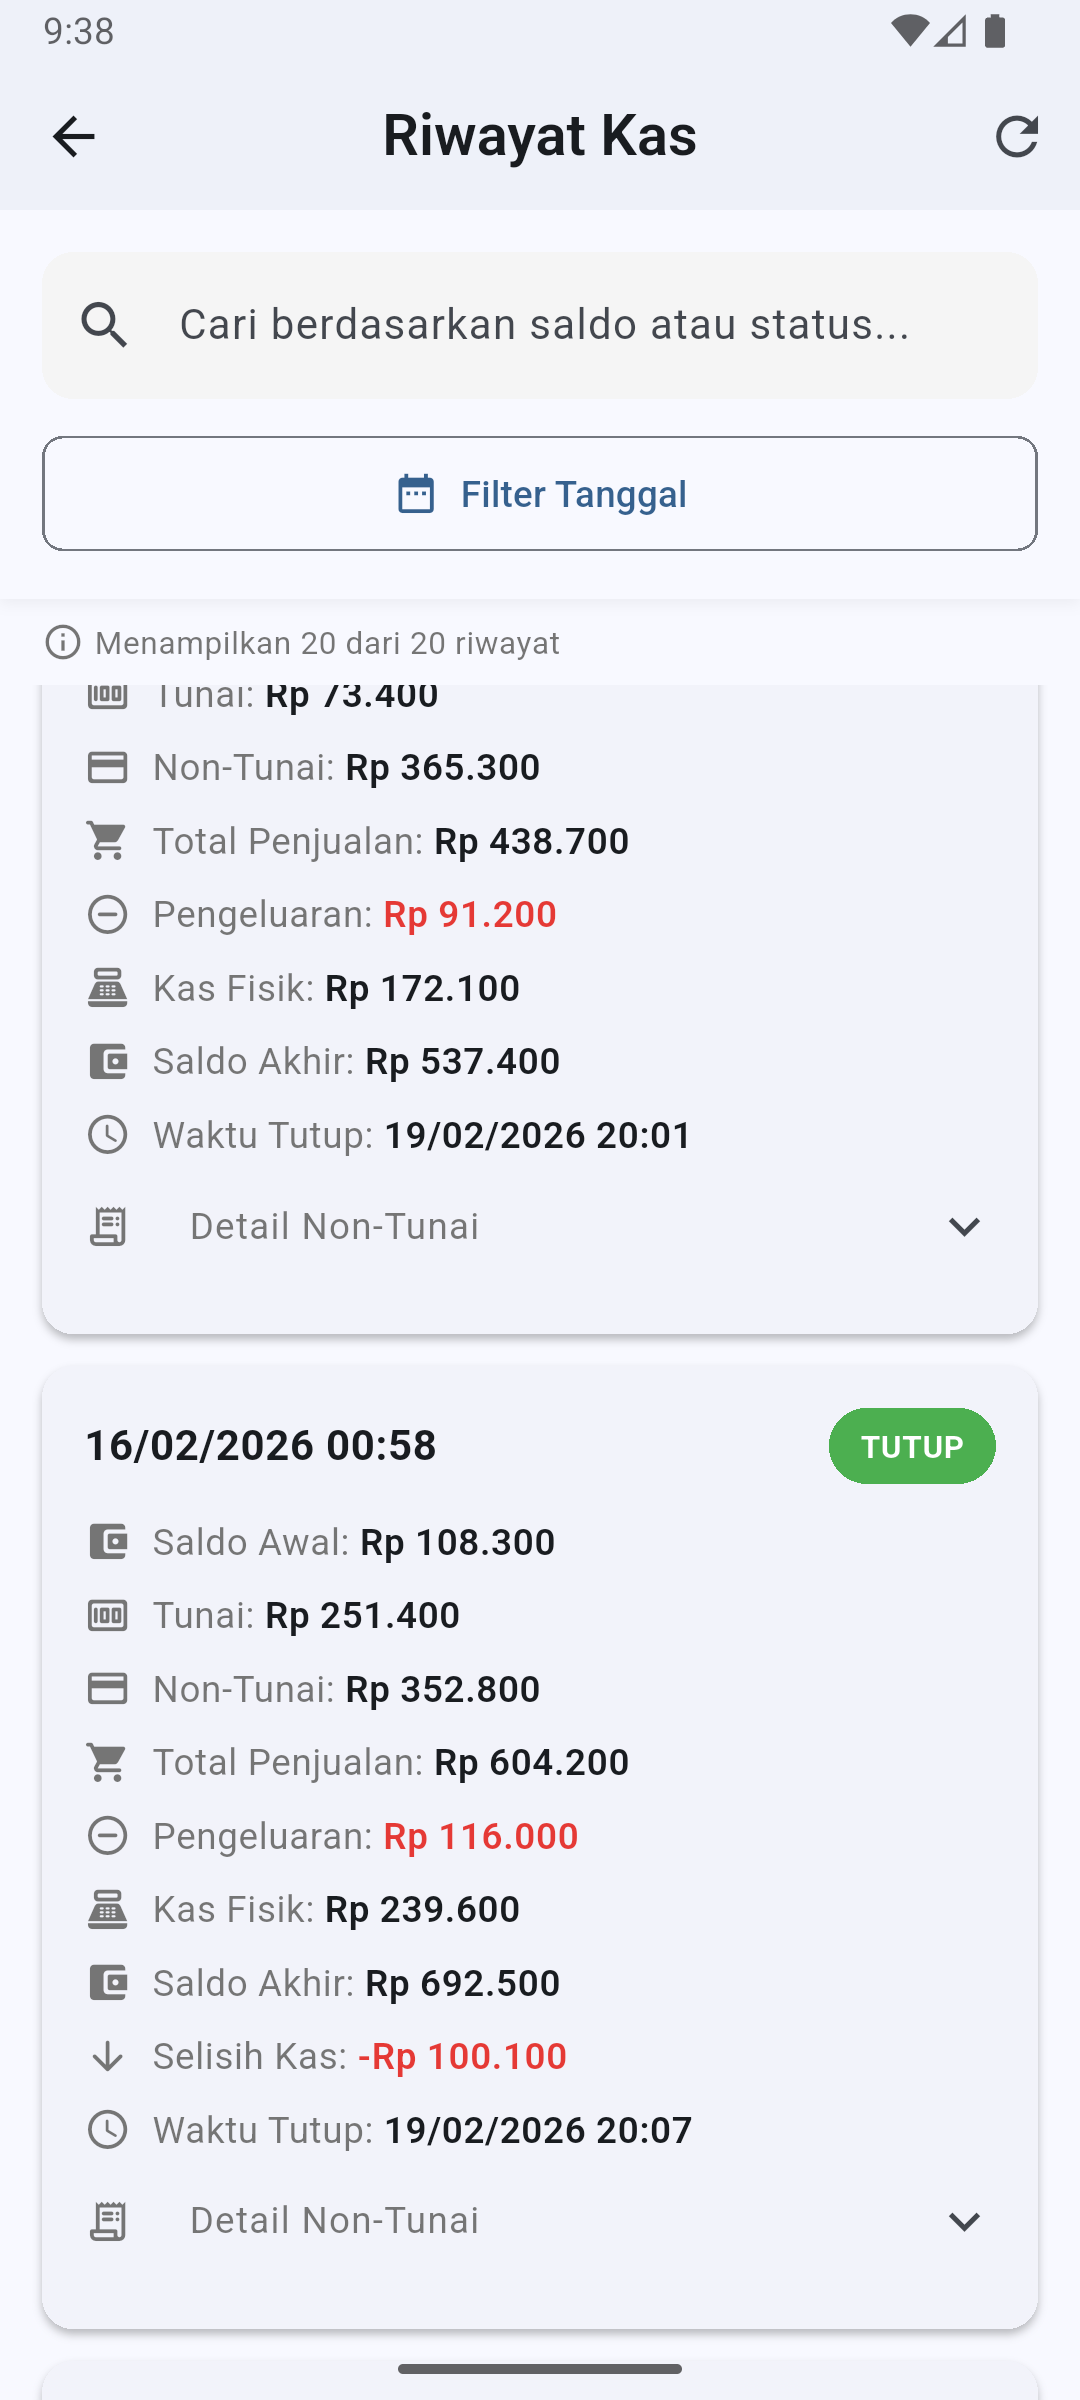Open the chevron on the 16/02/2026 card
The width and height of the screenshot is (1080, 2400).
tap(964, 2221)
